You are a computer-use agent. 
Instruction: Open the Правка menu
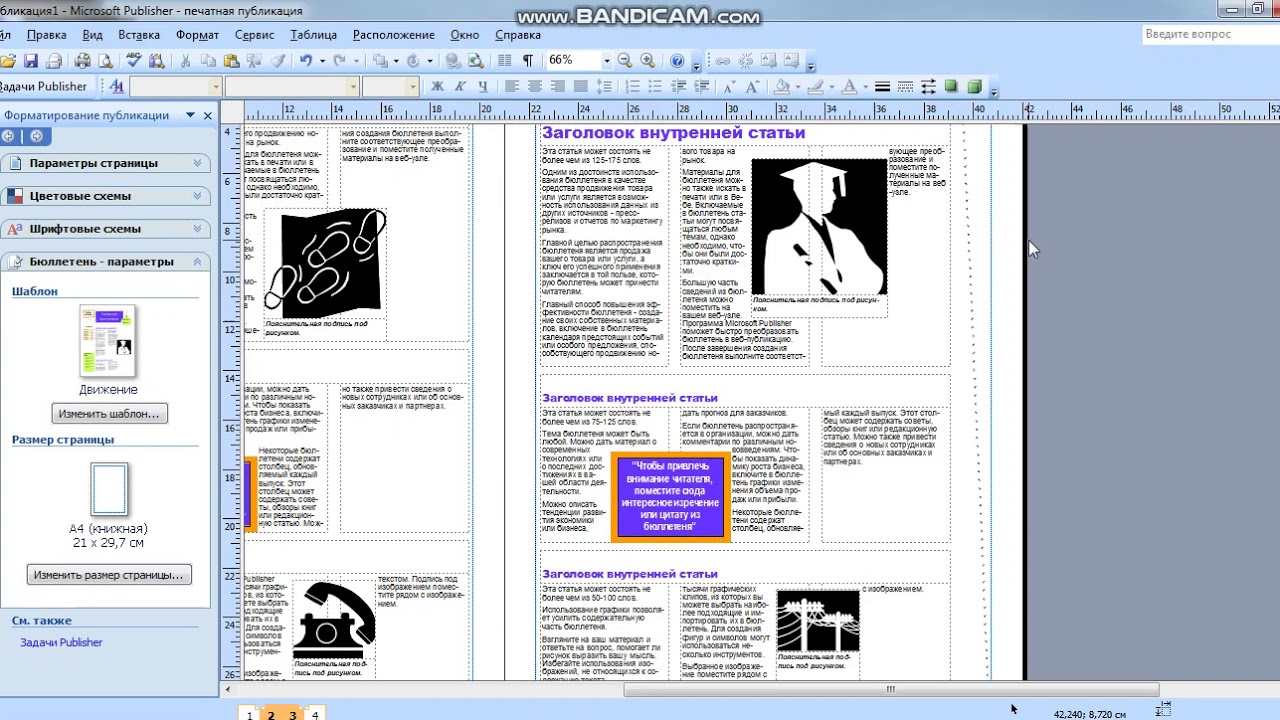click(x=47, y=35)
